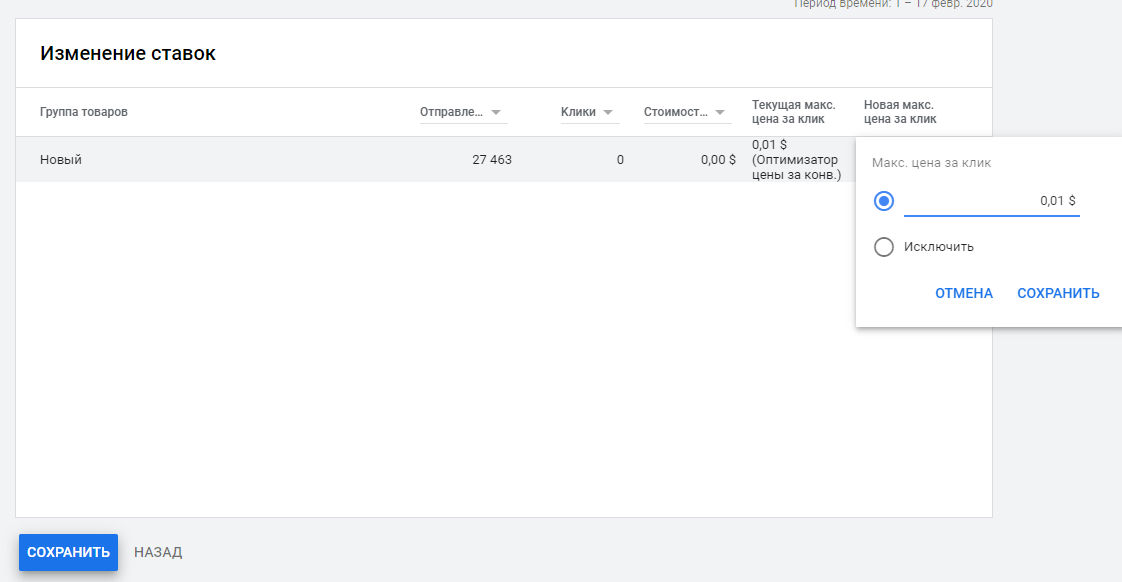The image size is (1122, 582).
Task: Click the blue СОХРАНИТЬ button at bottom
Action: click(69, 552)
